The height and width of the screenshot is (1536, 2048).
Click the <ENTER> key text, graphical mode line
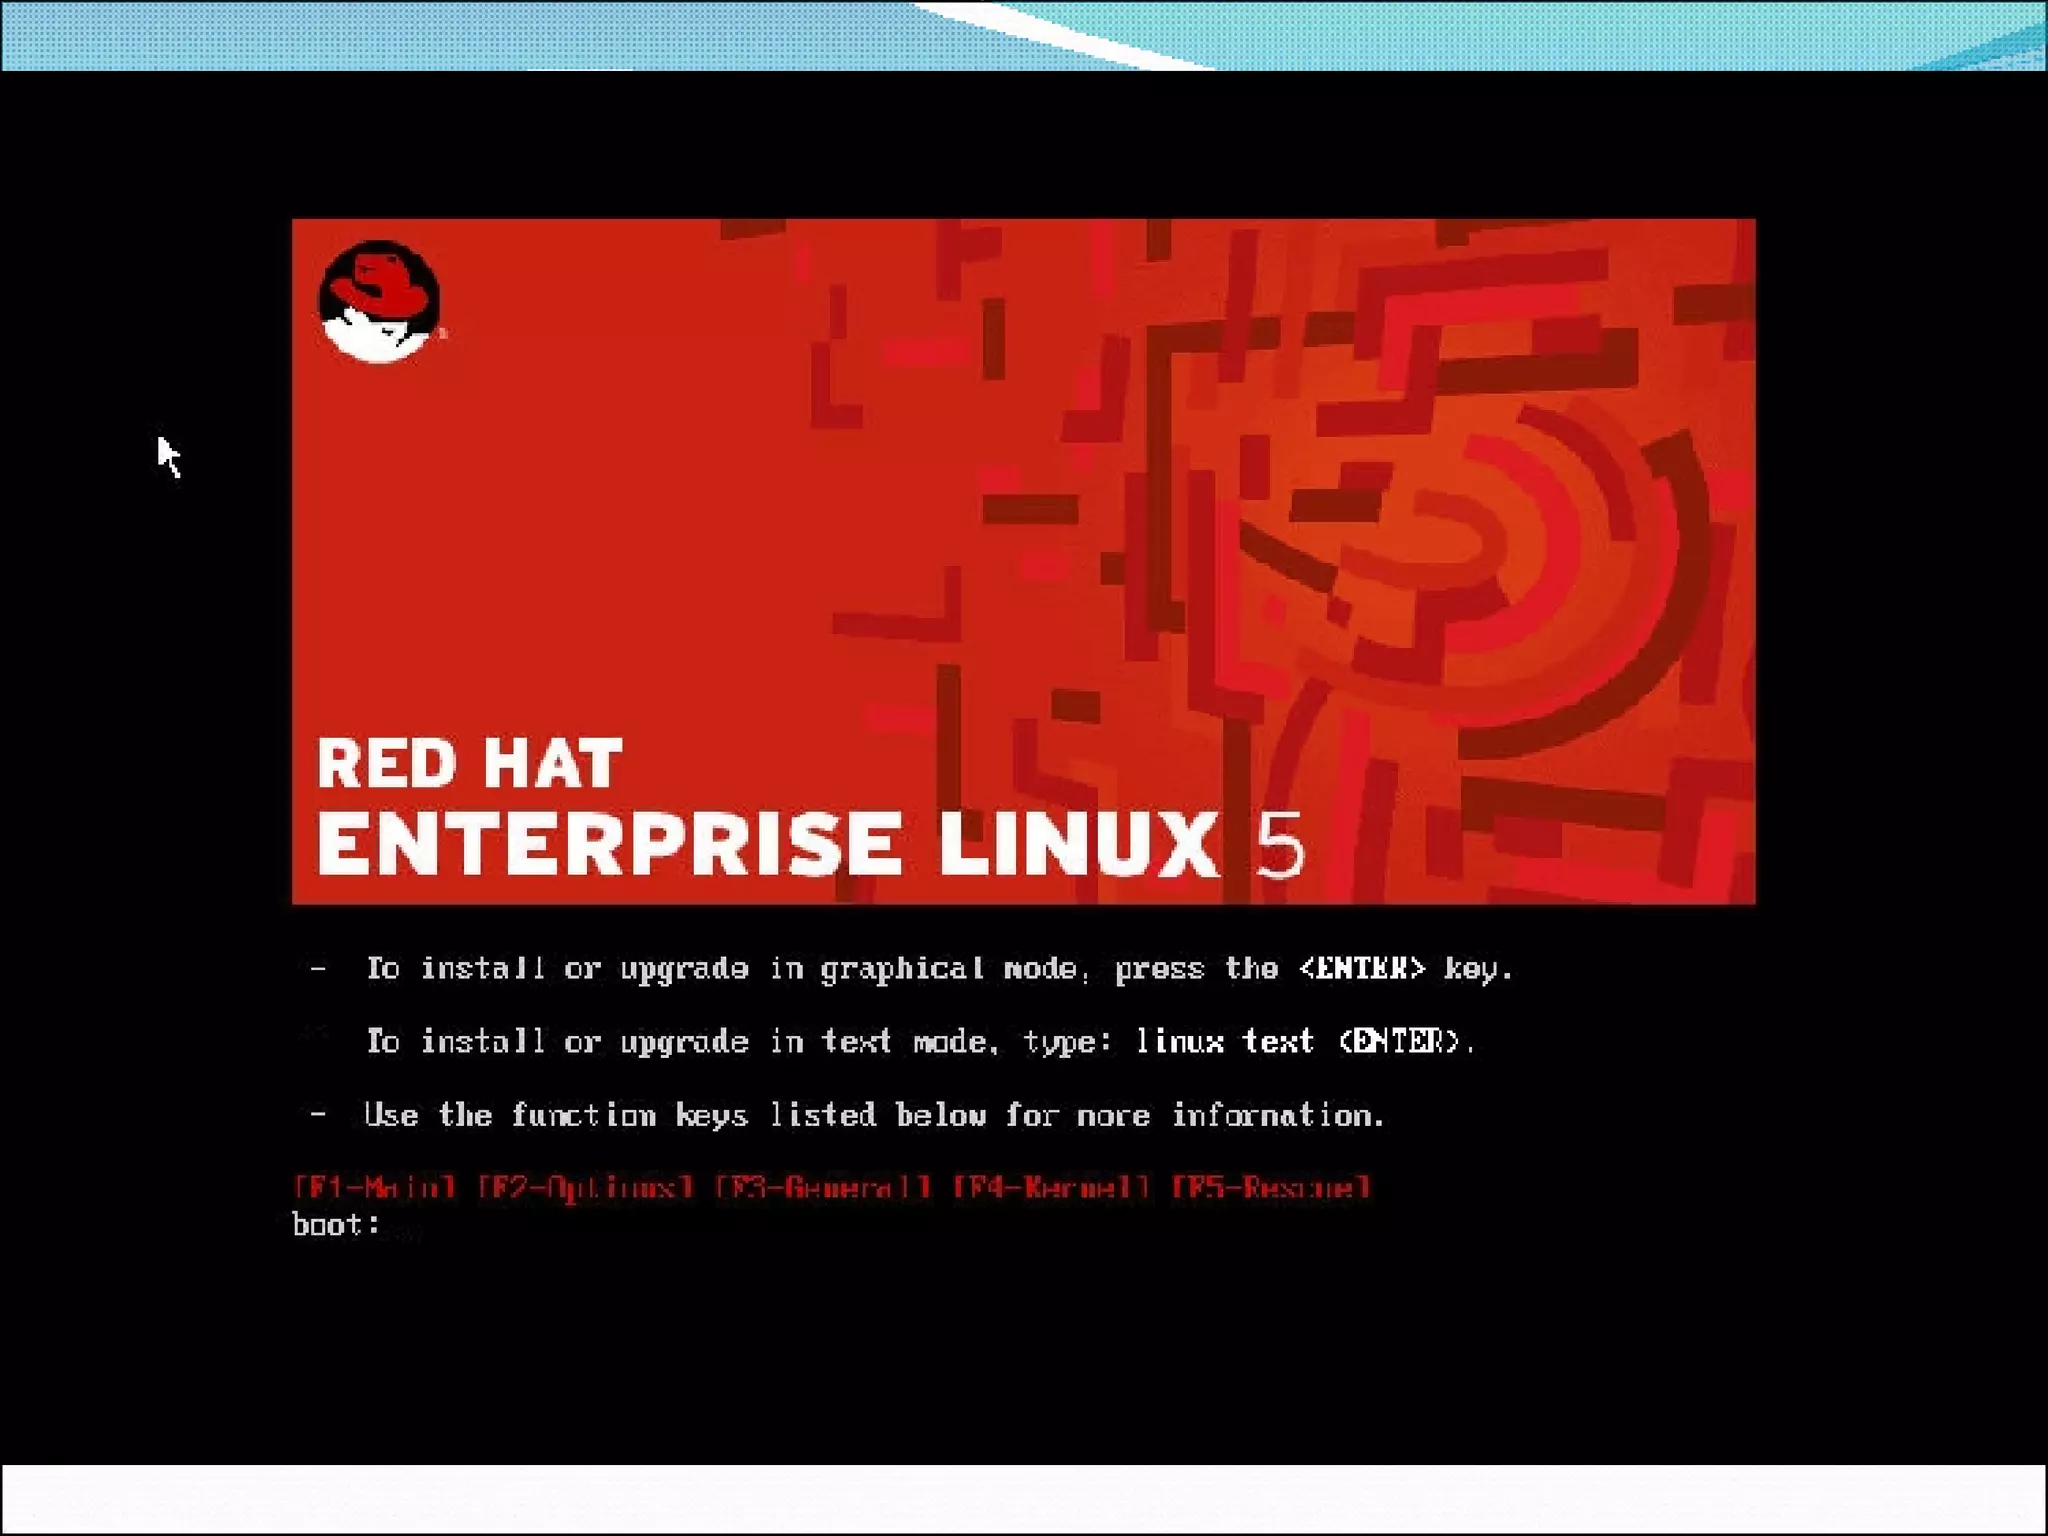point(1361,968)
